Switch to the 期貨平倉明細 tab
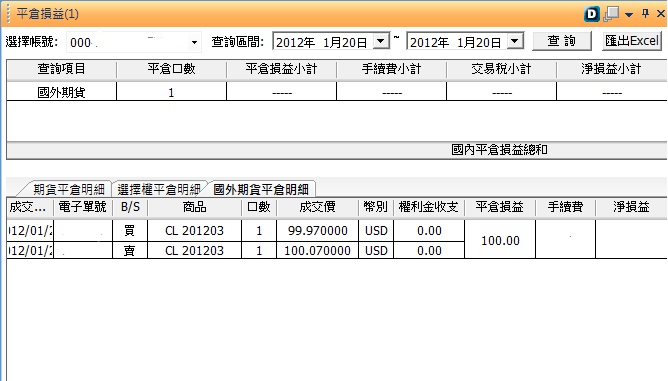This screenshot has width=668, height=381. click(67, 189)
